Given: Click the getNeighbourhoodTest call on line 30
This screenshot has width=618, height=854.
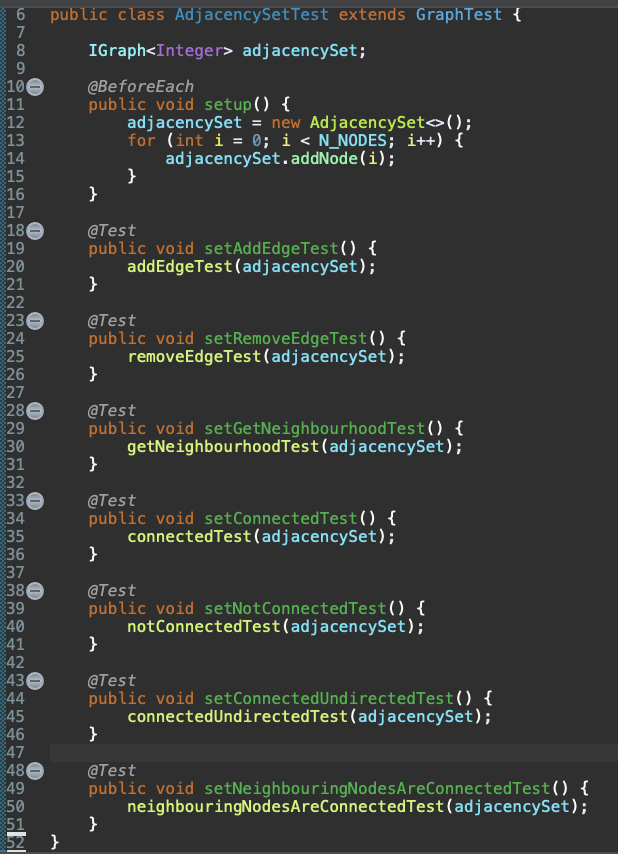Looking at the screenshot, I should coord(223,446).
